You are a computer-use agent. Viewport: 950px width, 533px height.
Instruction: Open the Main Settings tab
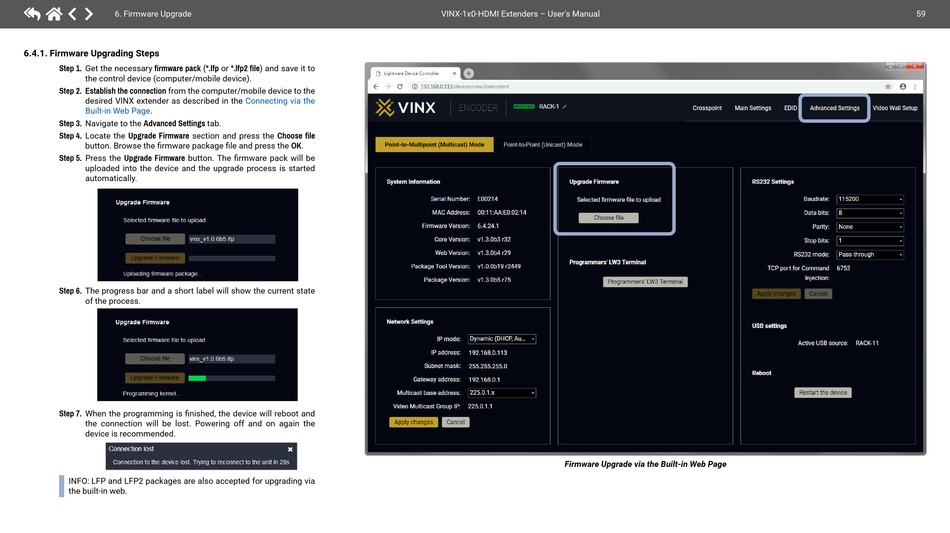pyautogui.click(x=752, y=108)
